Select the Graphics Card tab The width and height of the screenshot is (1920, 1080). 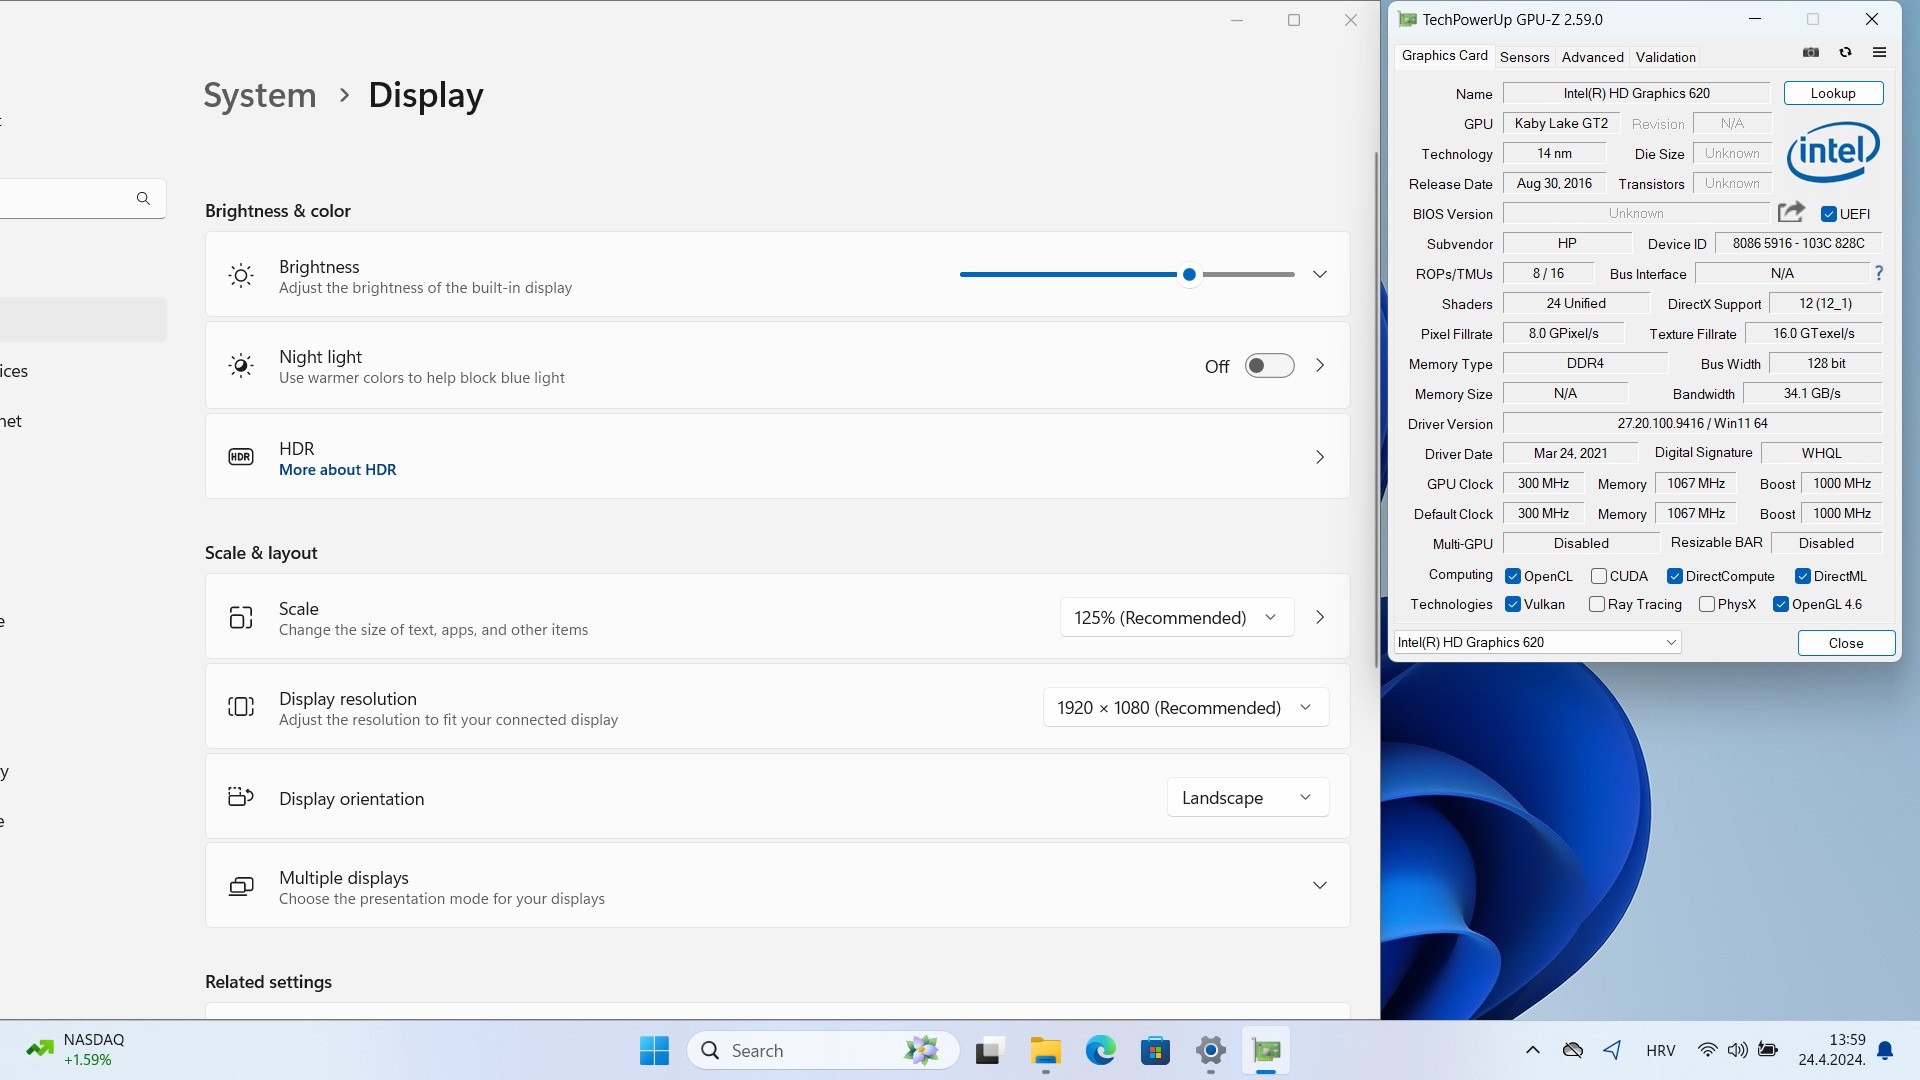1444,56
